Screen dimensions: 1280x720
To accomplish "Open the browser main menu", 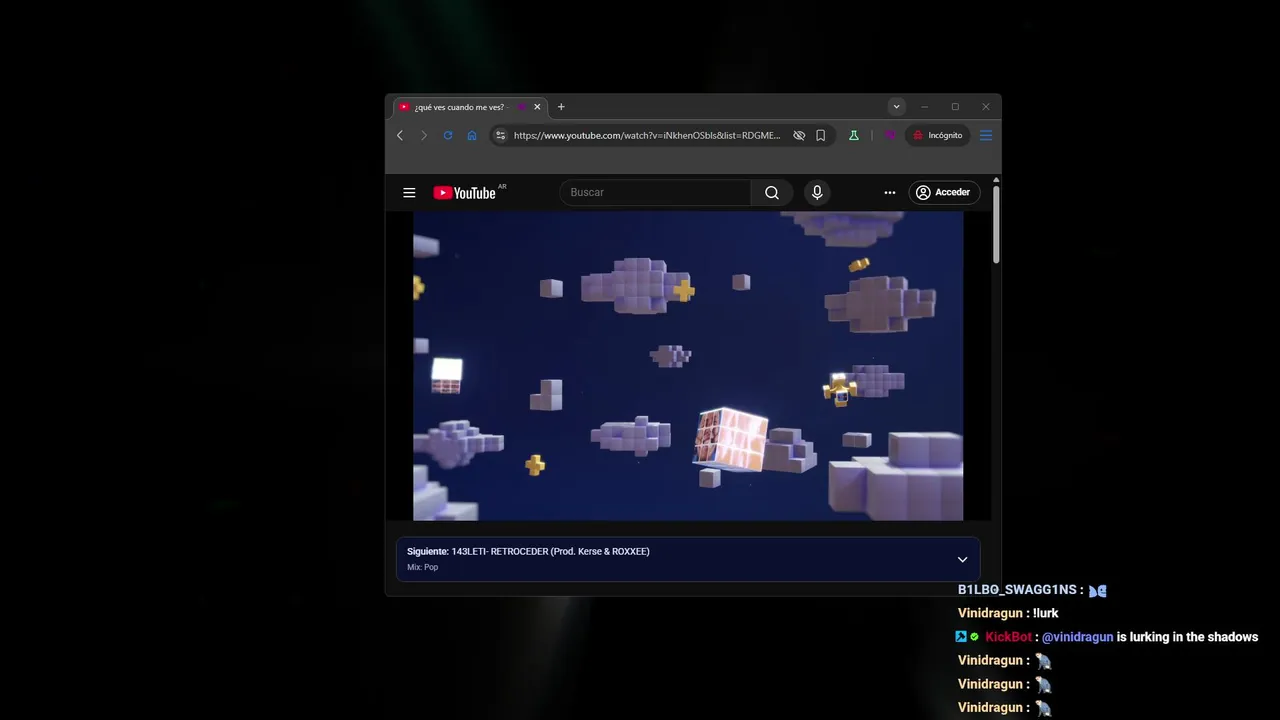I will click(x=986, y=135).
